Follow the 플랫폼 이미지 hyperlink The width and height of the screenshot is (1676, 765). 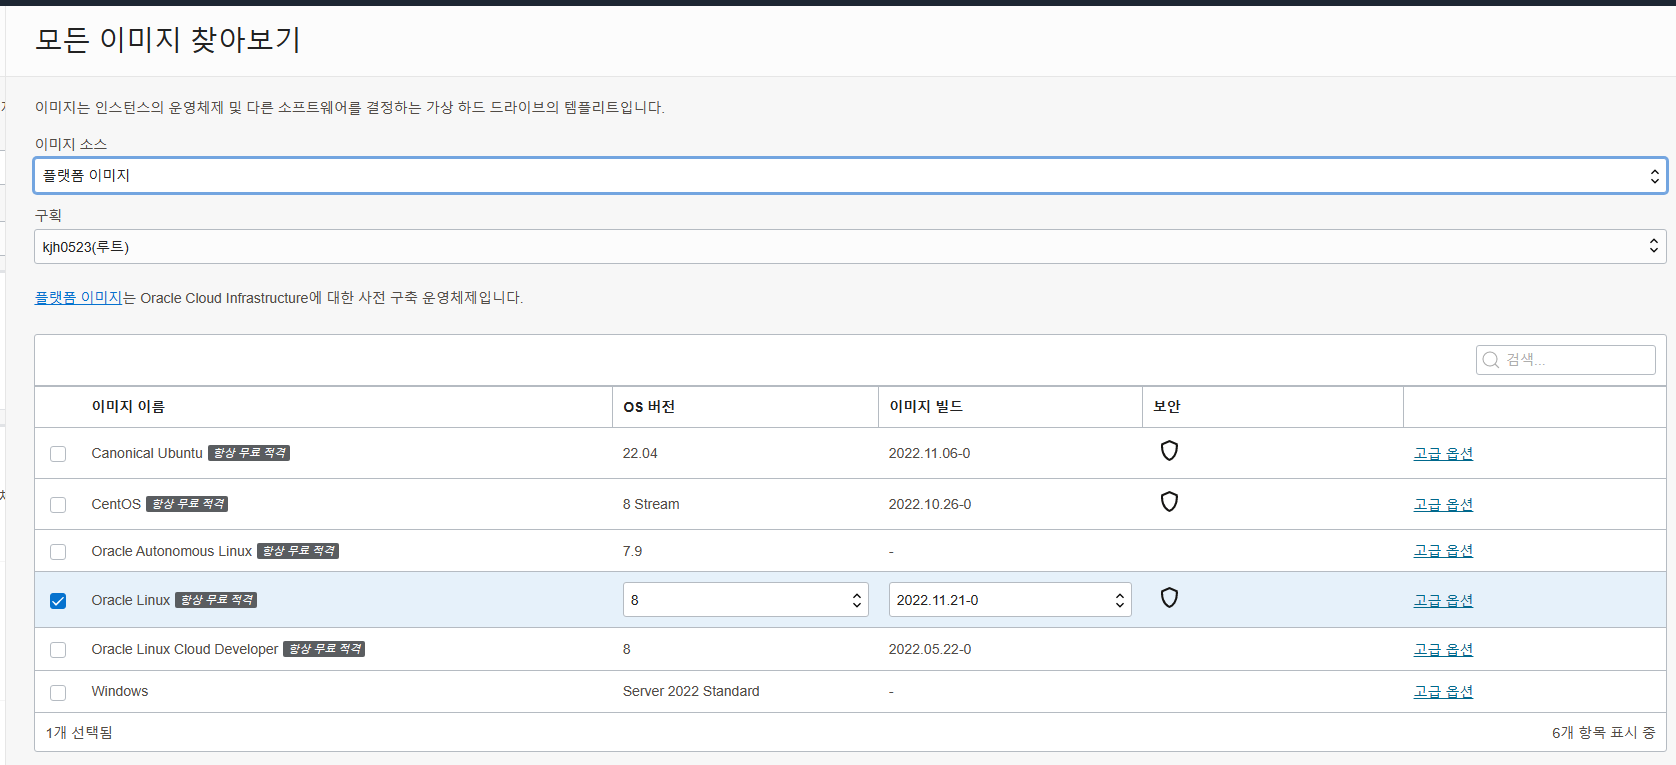pos(78,297)
